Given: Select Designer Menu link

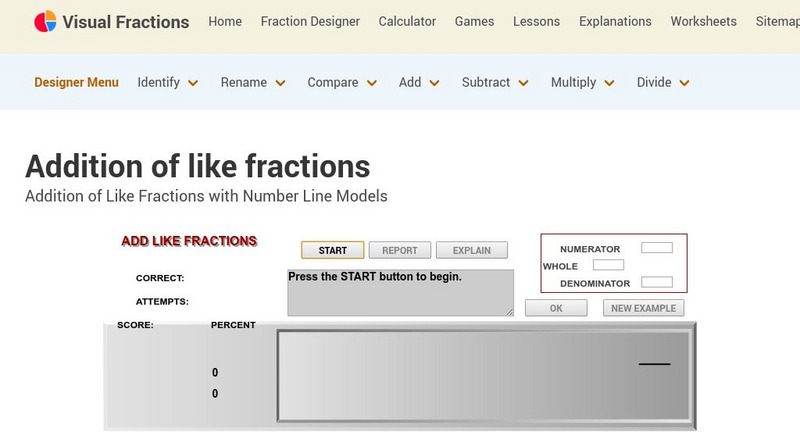Looking at the screenshot, I should [x=77, y=83].
